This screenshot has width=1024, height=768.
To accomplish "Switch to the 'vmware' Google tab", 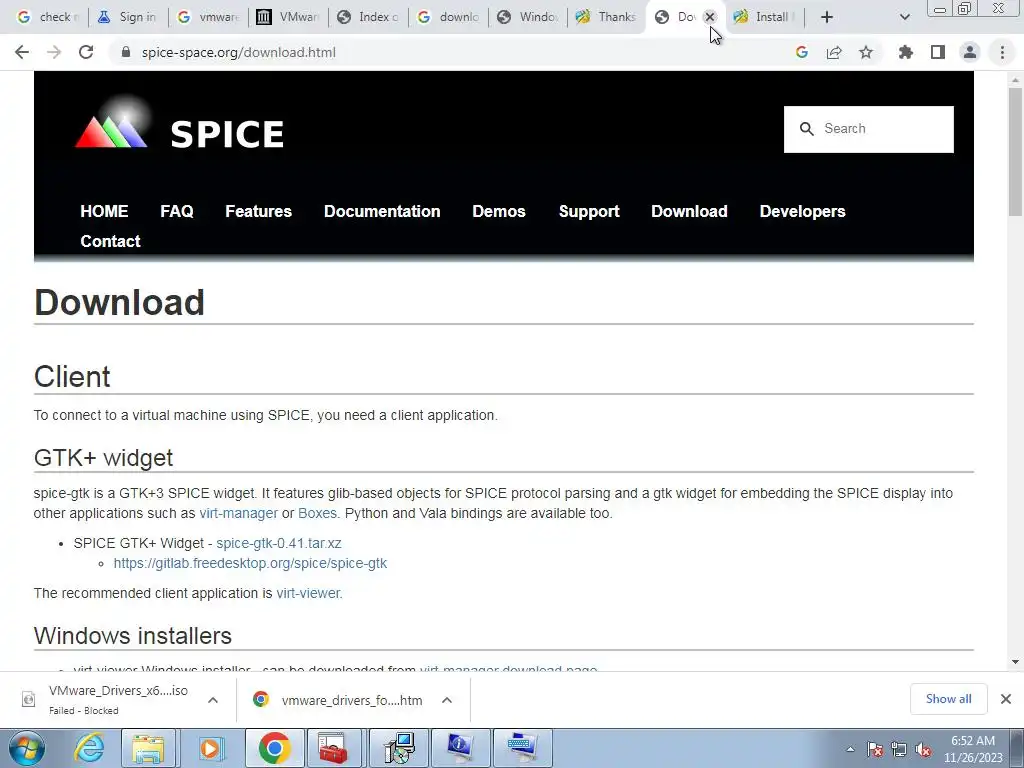I will [208, 17].
